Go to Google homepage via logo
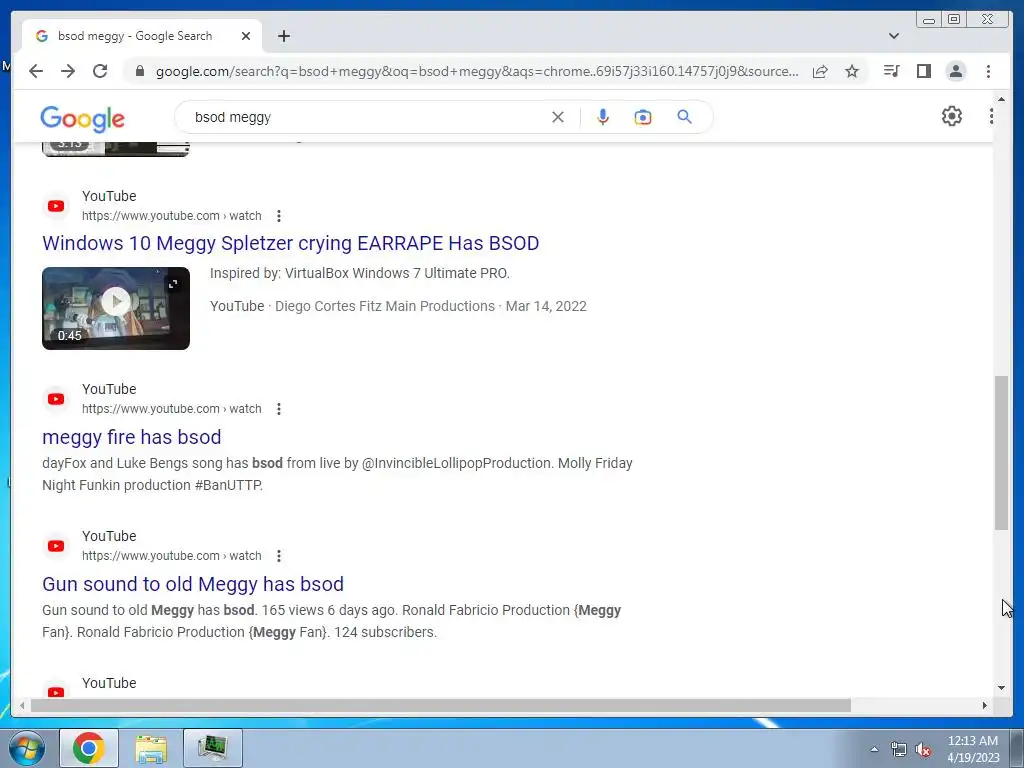Viewport: 1024px width, 768px height. 82,119
